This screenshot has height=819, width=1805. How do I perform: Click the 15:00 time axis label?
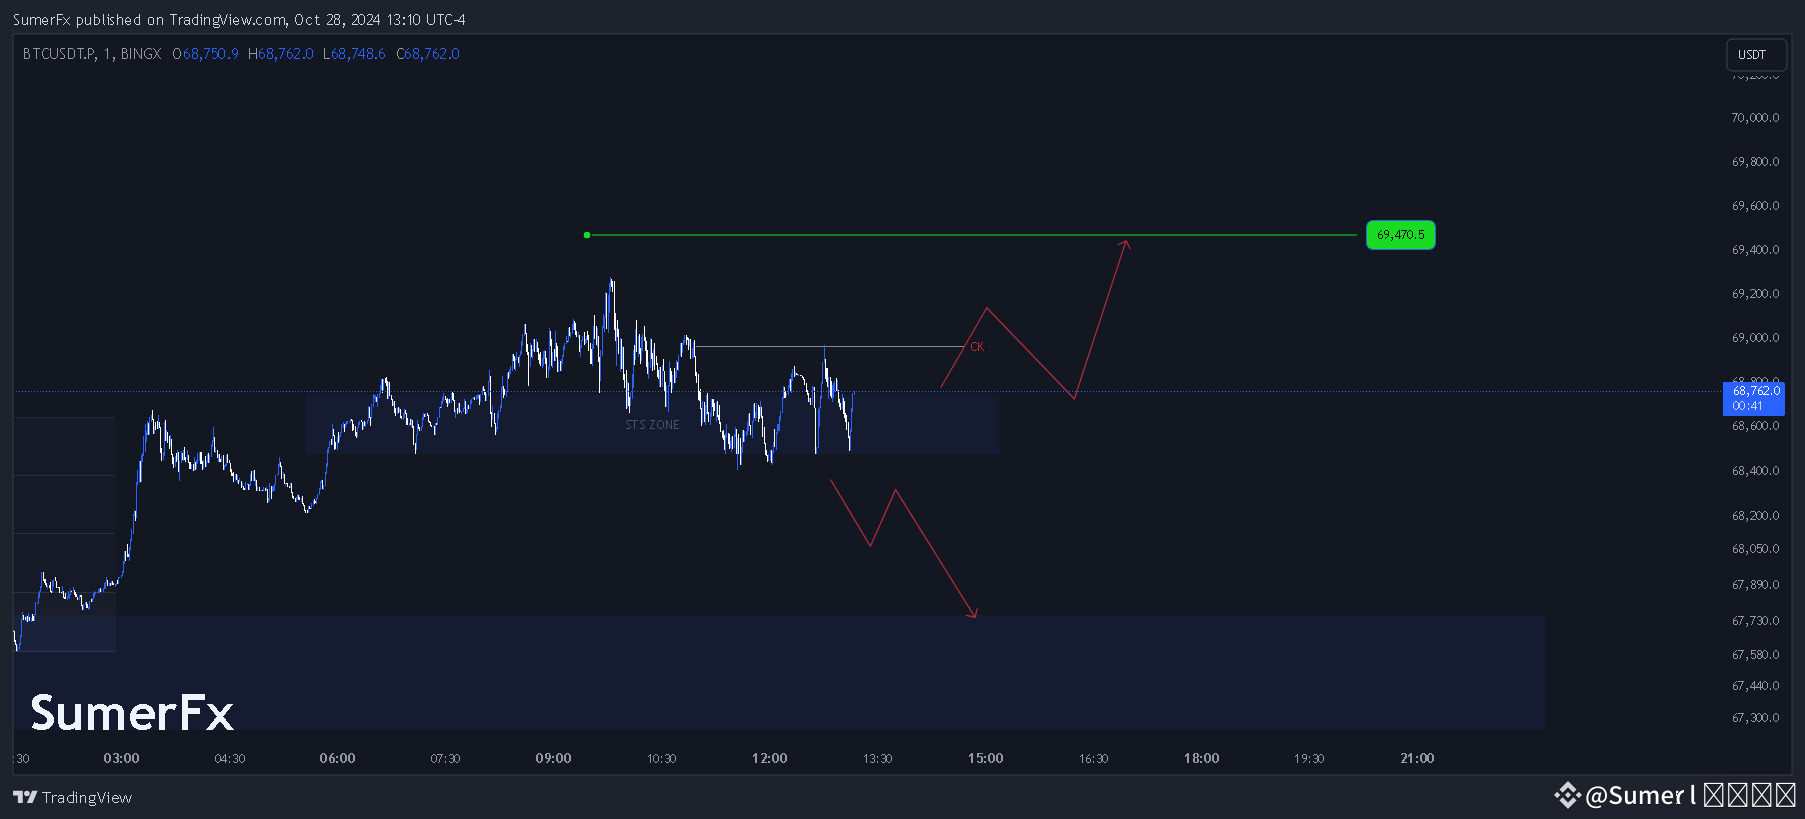986,758
